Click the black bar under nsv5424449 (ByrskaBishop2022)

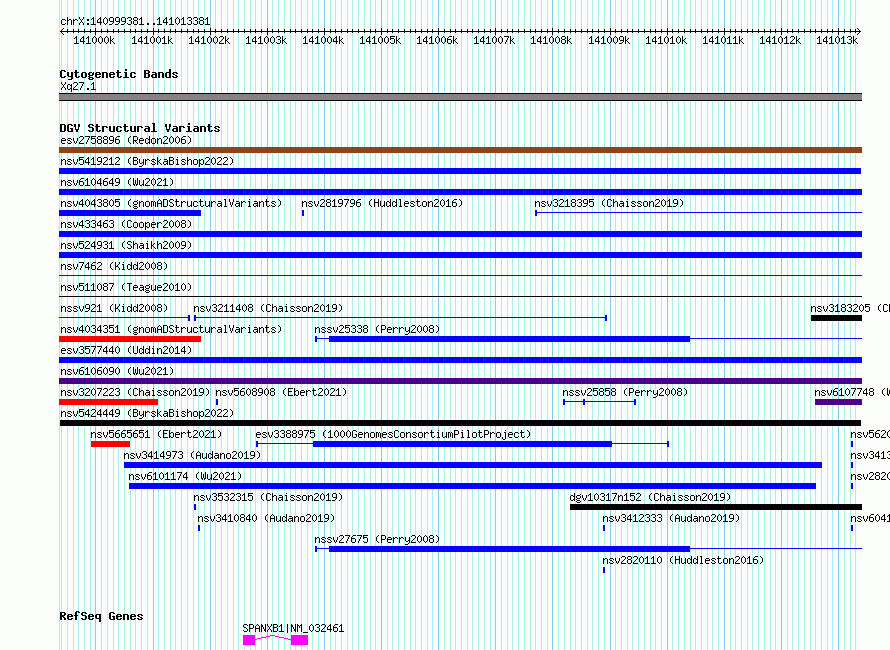(x=460, y=423)
